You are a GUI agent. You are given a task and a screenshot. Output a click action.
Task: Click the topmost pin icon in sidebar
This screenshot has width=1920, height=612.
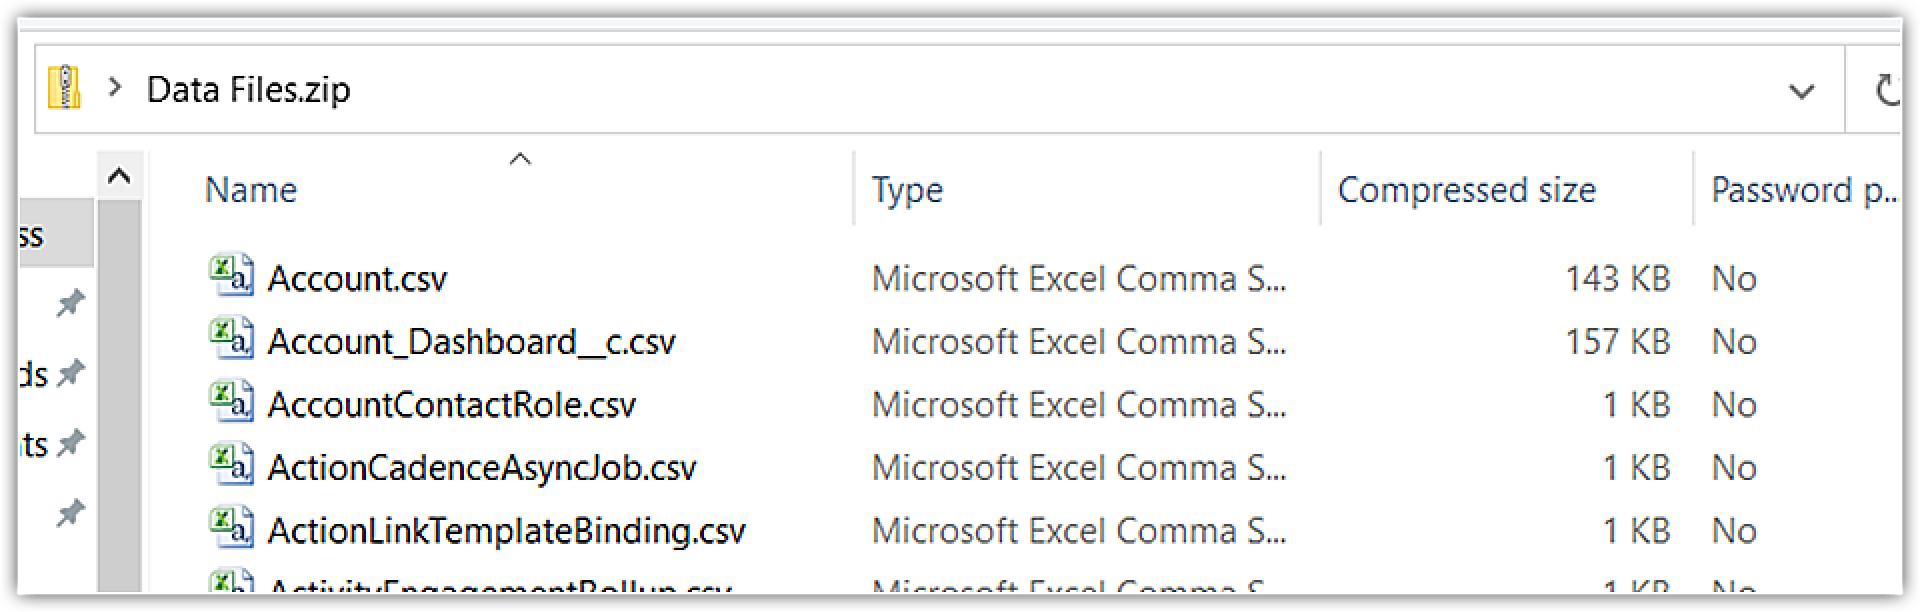[x=70, y=303]
